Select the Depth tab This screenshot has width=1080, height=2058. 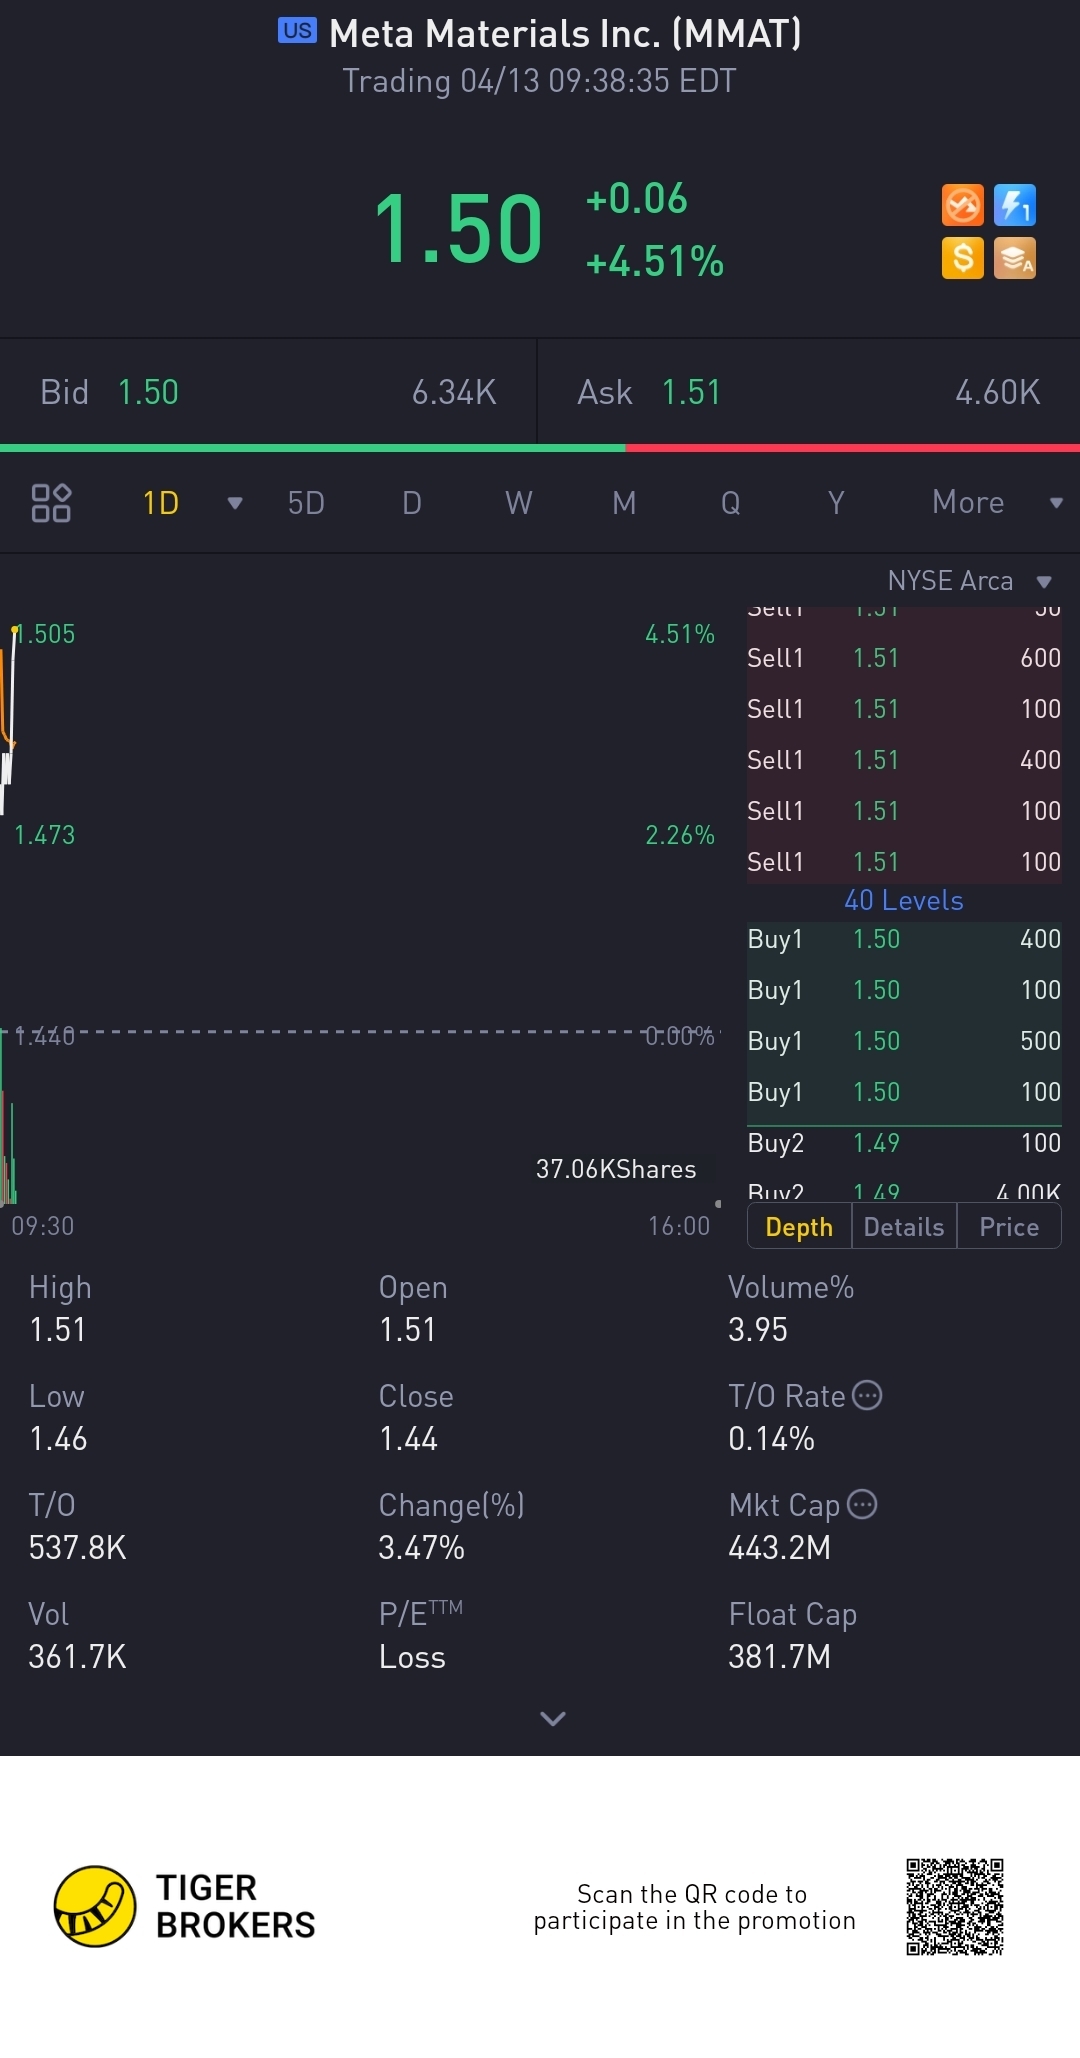tap(799, 1227)
